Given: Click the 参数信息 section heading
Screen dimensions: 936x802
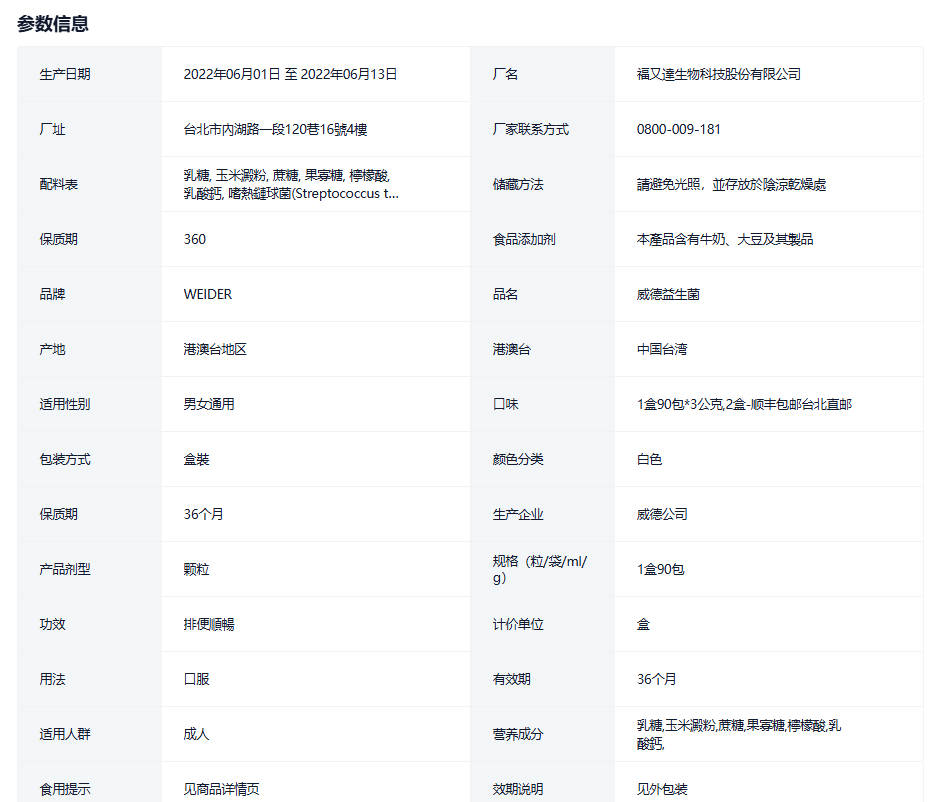Looking at the screenshot, I should point(53,23).
